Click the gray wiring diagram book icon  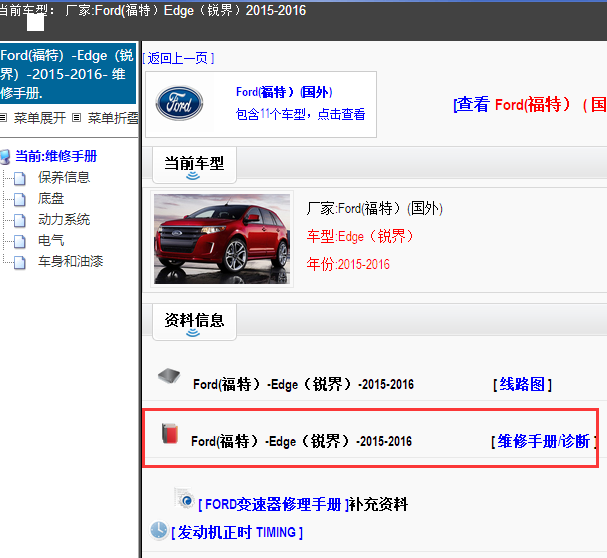[x=169, y=376]
